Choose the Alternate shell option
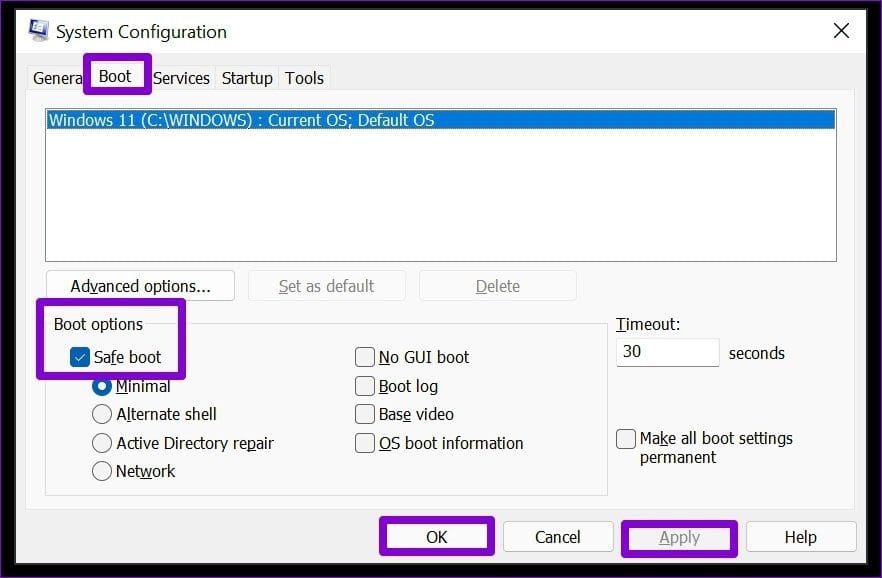Image resolution: width=882 pixels, height=578 pixels. click(102, 414)
